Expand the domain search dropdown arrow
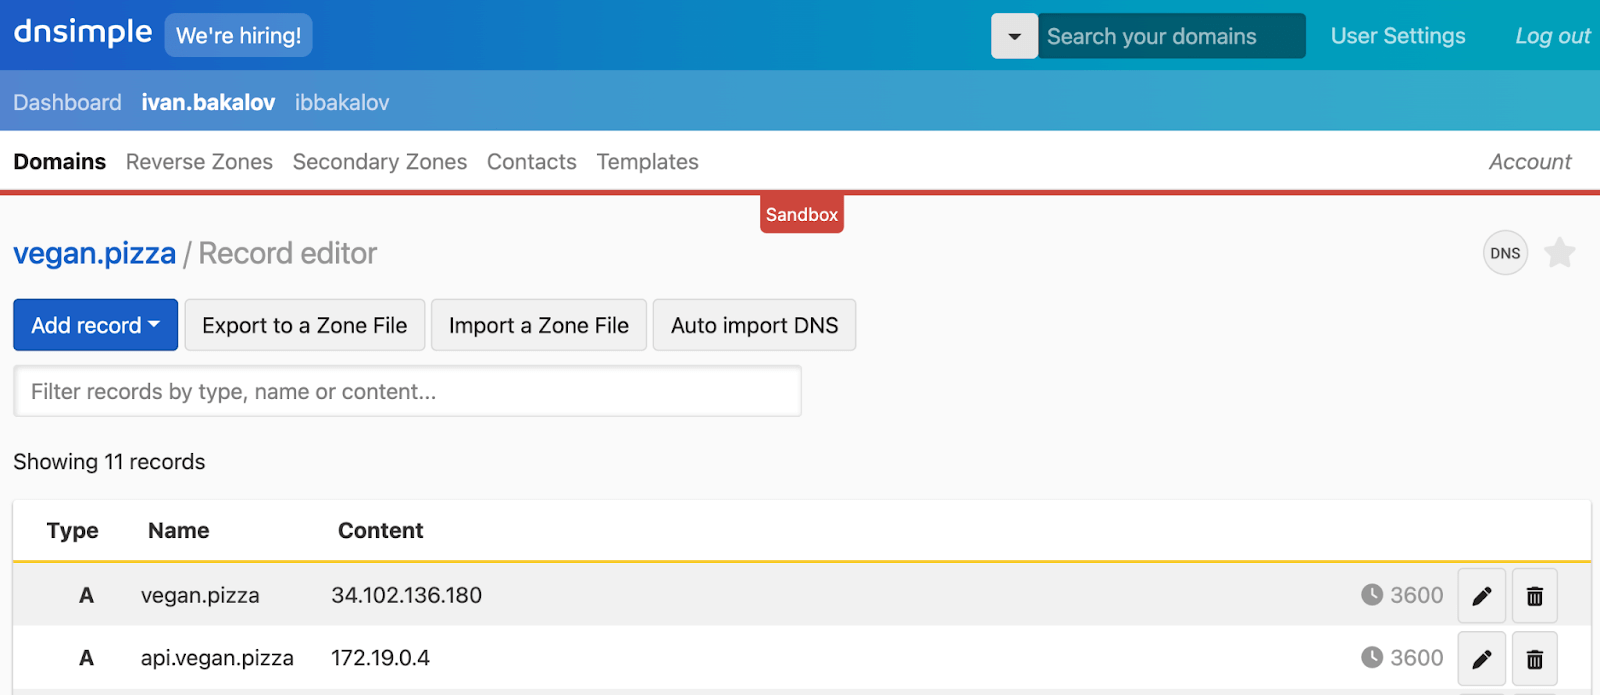The image size is (1600, 695). pyautogui.click(x=1014, y=36)
